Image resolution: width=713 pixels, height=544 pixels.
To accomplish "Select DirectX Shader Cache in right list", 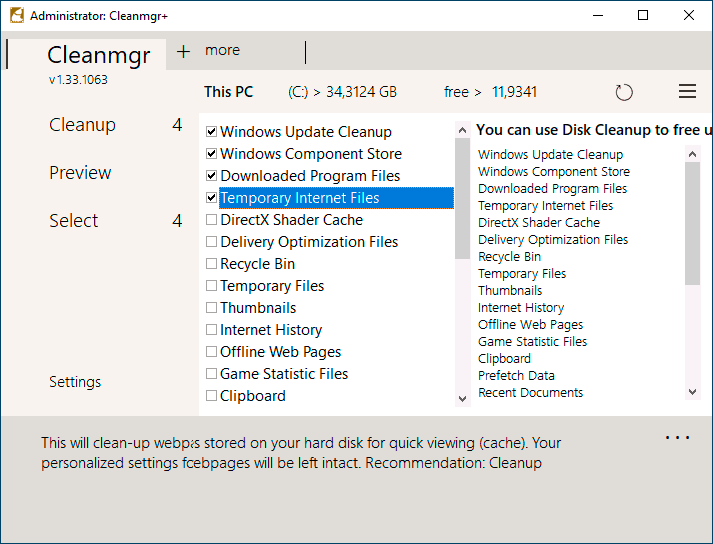I will click(x=539, y=222).
